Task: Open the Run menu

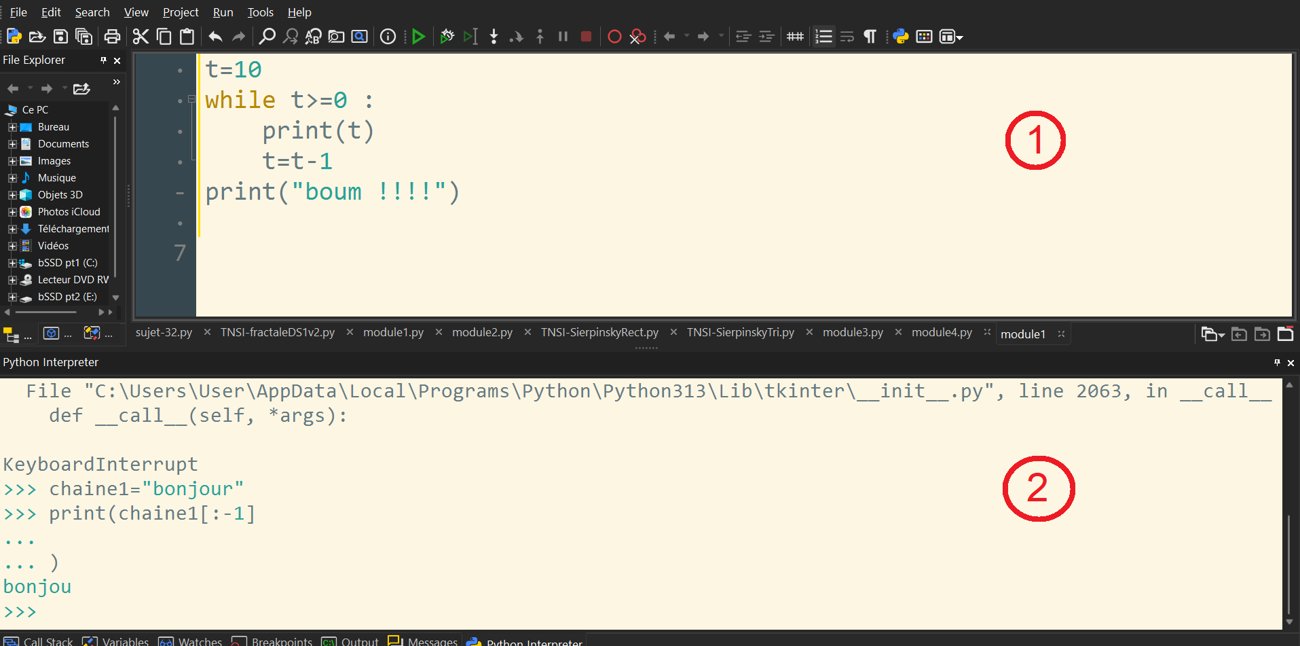Action: tap(223, 12)
